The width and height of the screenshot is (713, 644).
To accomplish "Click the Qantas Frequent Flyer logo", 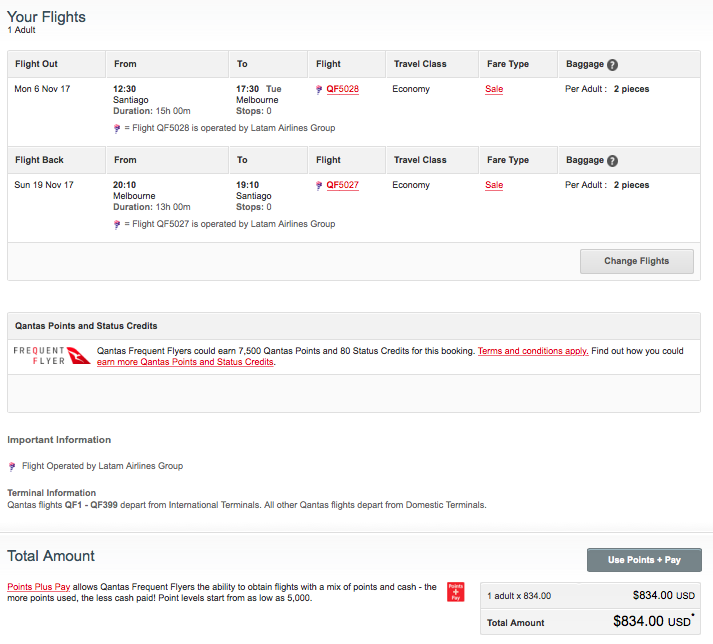I will point(52,356).
